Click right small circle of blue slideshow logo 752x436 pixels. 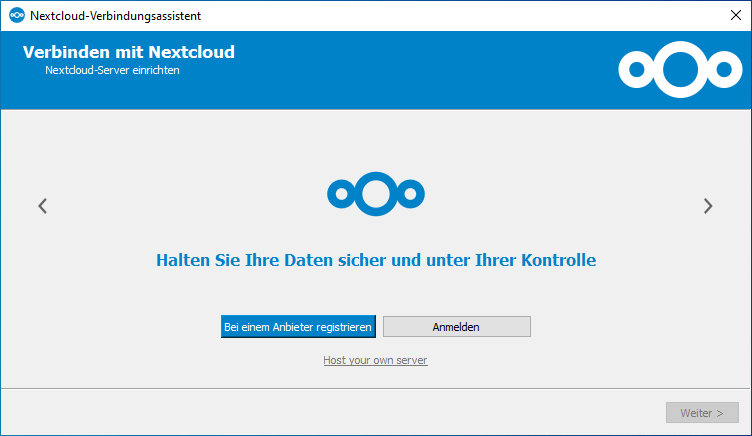[x=411, y=192]
